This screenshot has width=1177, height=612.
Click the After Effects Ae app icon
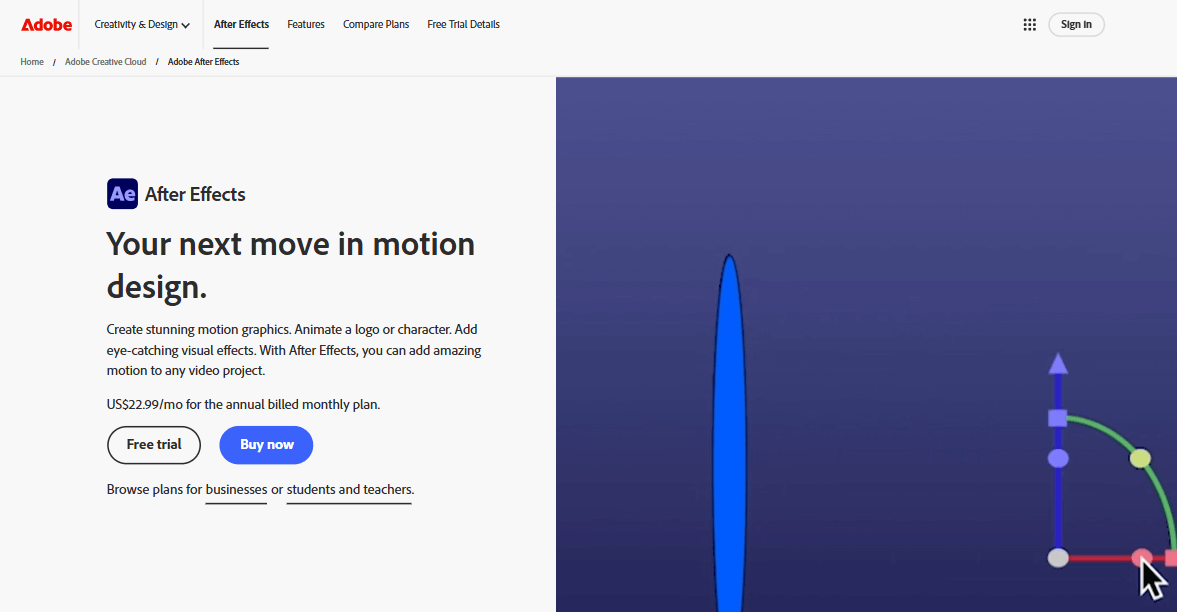122,194
